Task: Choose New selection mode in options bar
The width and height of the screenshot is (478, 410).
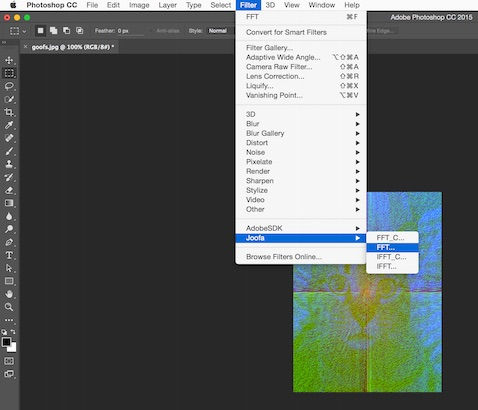Action: click(x=40, y=31)
